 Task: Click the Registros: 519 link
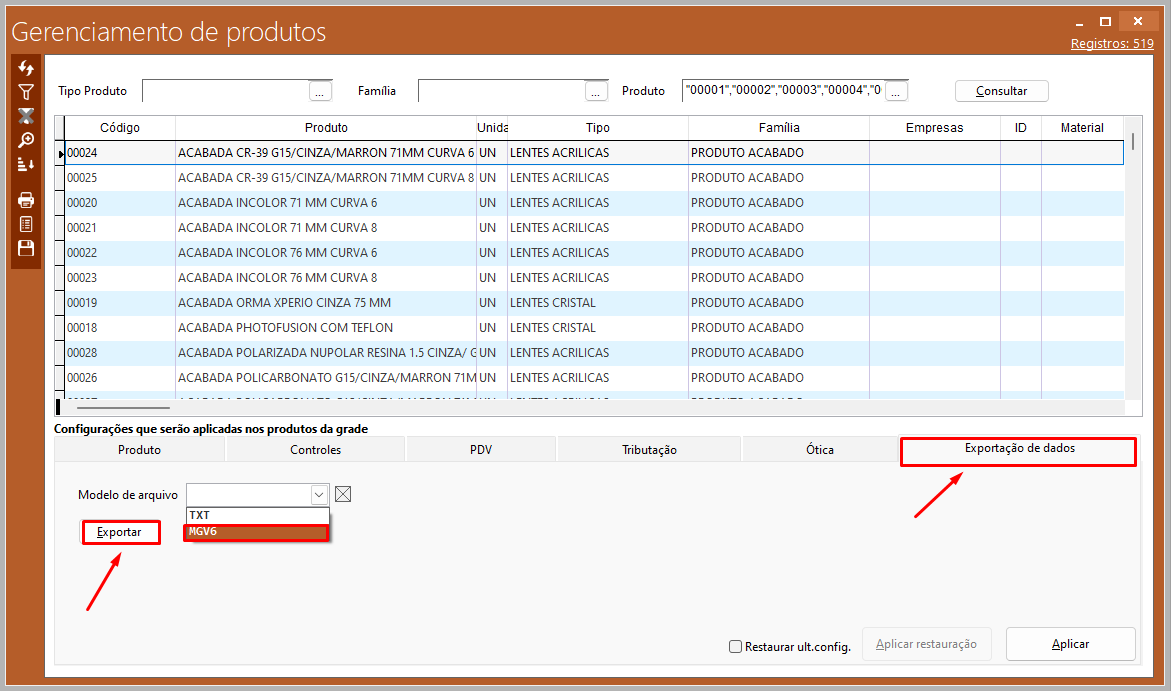[x=1112, y=43]
